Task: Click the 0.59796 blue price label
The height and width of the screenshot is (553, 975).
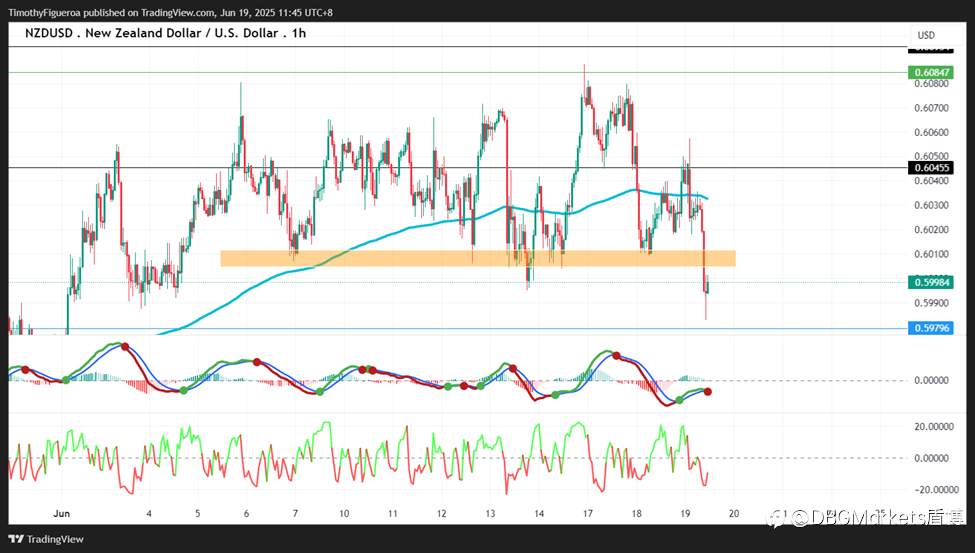Action: pos(930,328)
